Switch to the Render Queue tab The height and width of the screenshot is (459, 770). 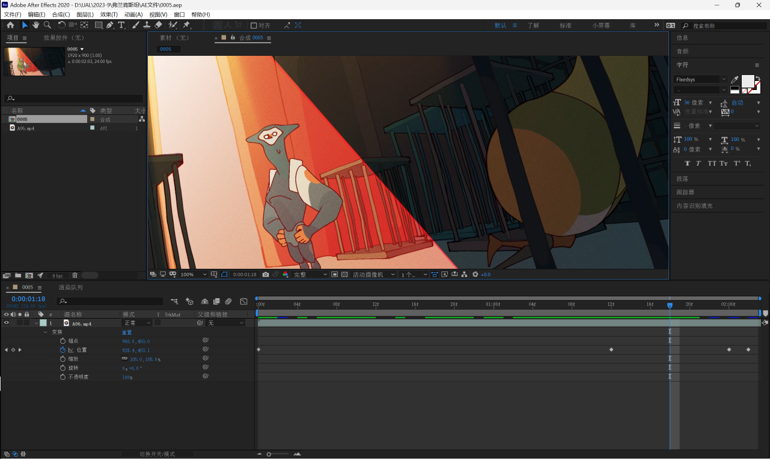pyautogui.click(x=71, y=287)
